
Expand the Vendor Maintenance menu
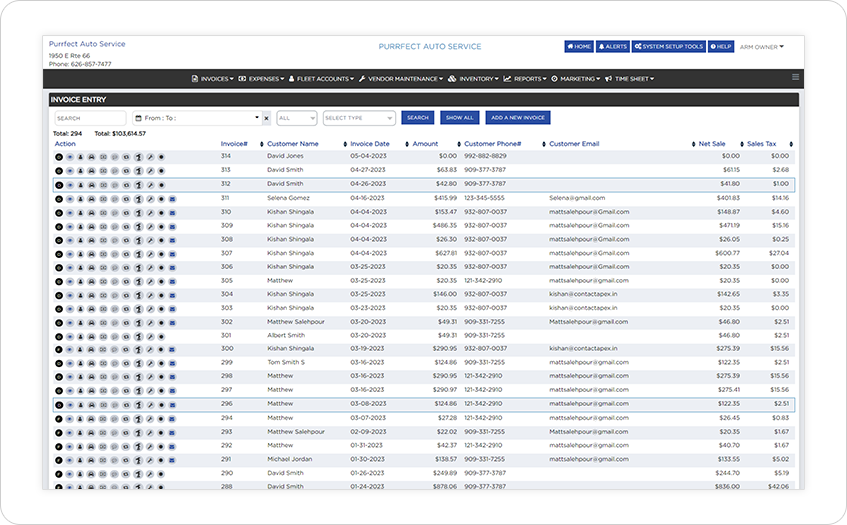pyautogui.click(x=401, y=79)
